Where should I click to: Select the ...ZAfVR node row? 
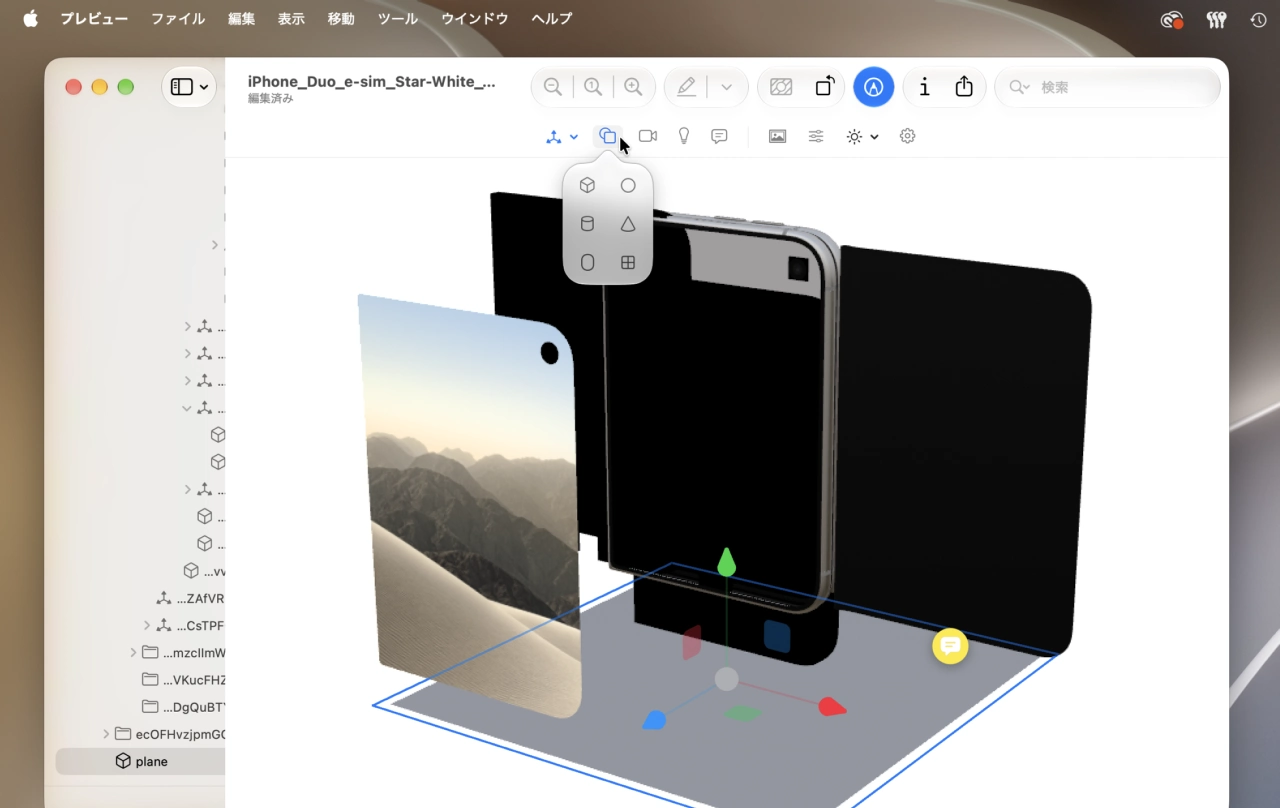click(x=140, y=599)
